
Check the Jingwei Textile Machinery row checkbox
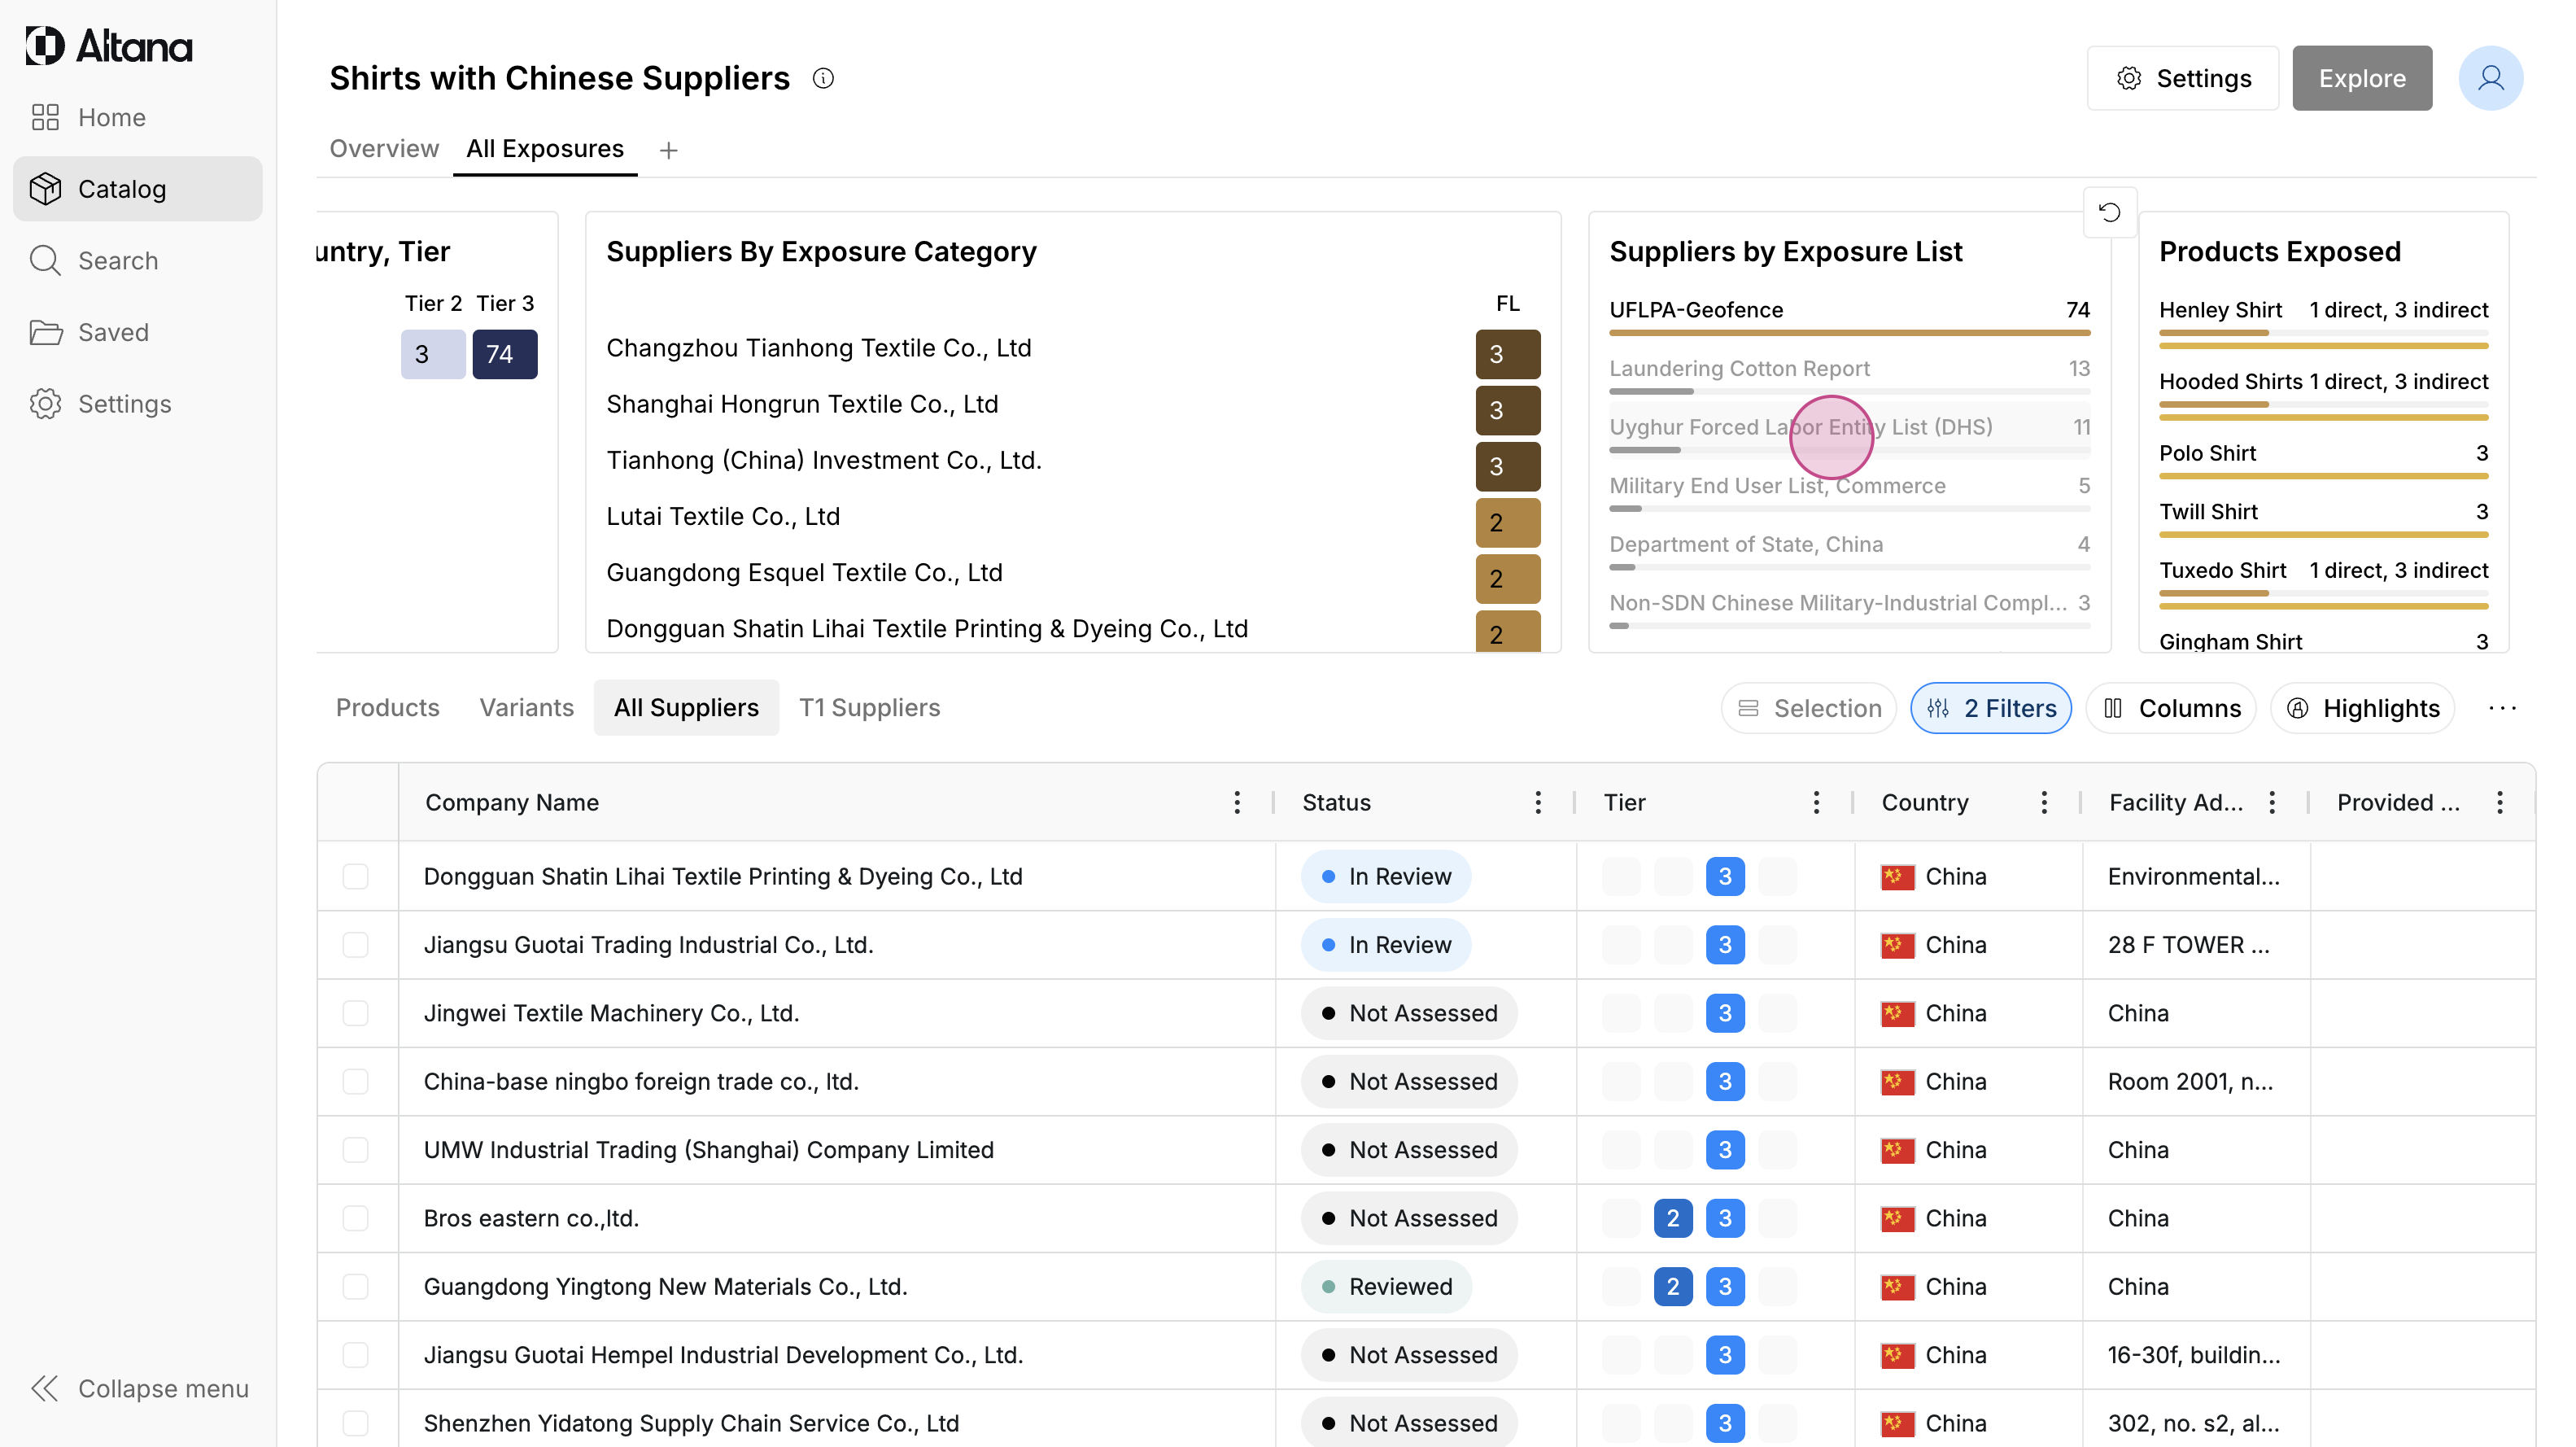point(355,1013)
